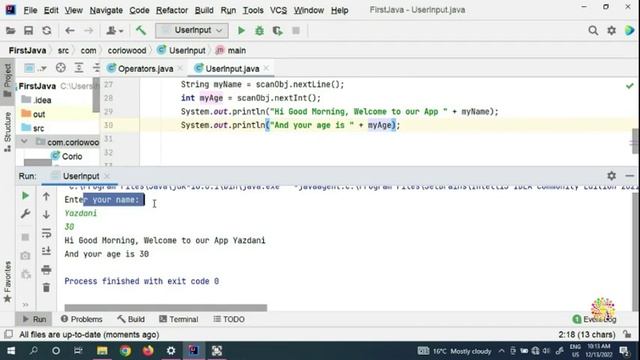
Task: Click the FirstJava project root node
Action: coord(37,86)
